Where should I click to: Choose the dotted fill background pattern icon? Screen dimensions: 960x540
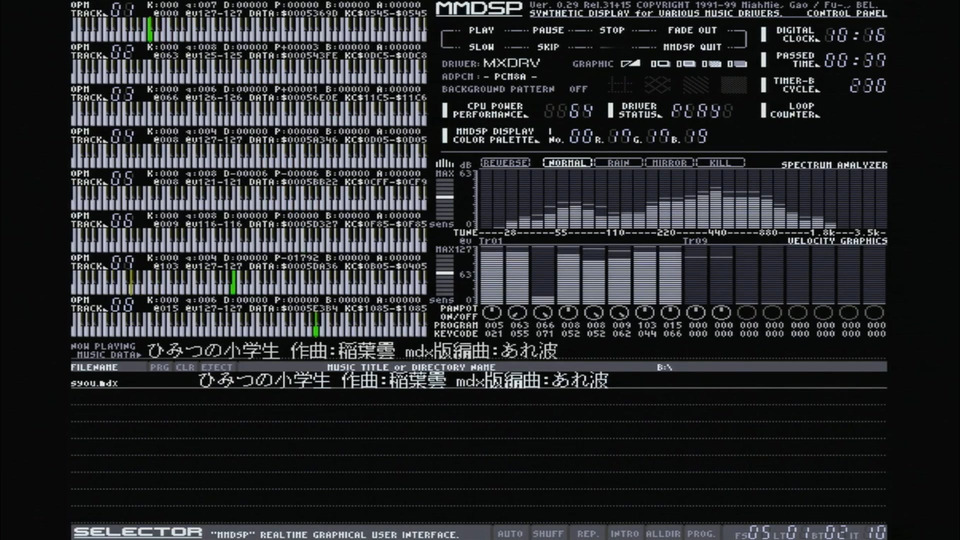coord(734,85)
